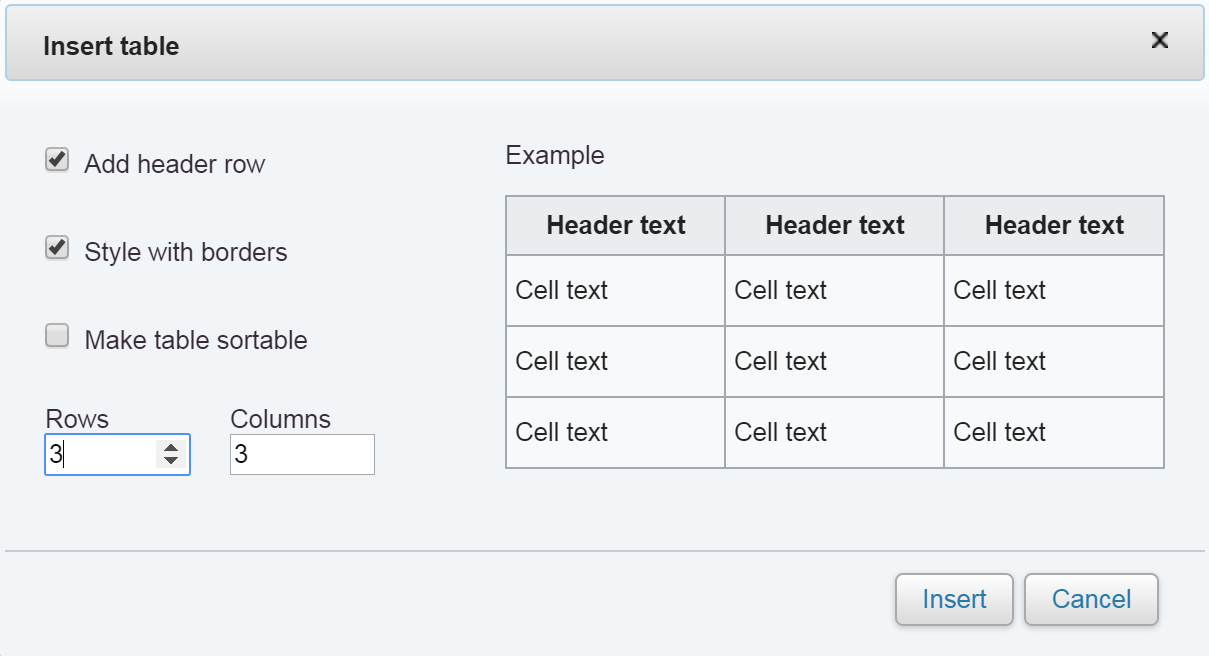Screen dimensions: 1209x656
Task: Click the "Make table sortable" text label
Action: point(196,340)
